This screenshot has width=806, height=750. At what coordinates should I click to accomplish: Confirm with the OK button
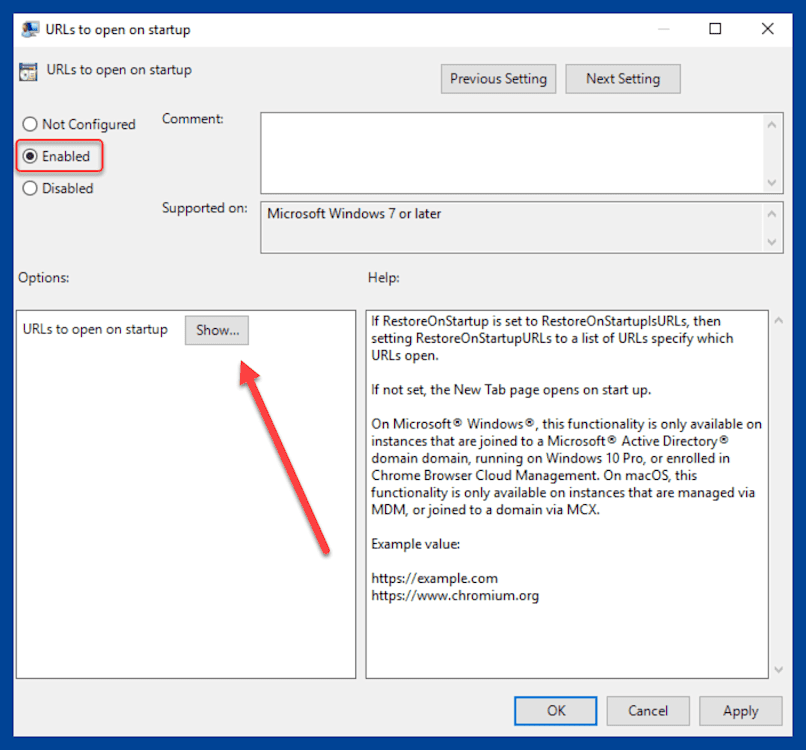click(x=556, y=710)
